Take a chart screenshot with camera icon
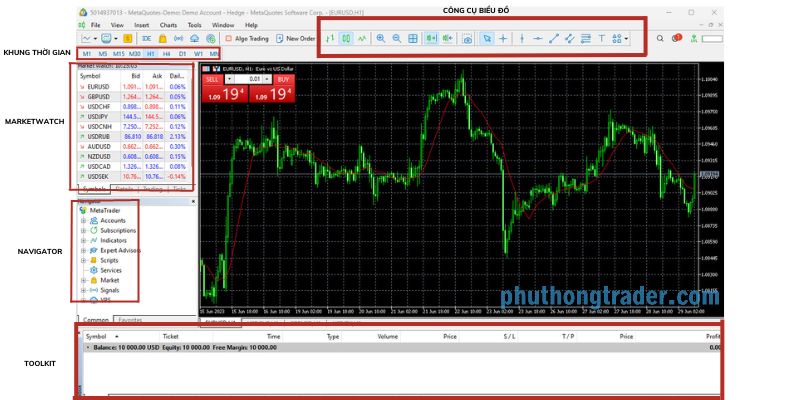 467,39
